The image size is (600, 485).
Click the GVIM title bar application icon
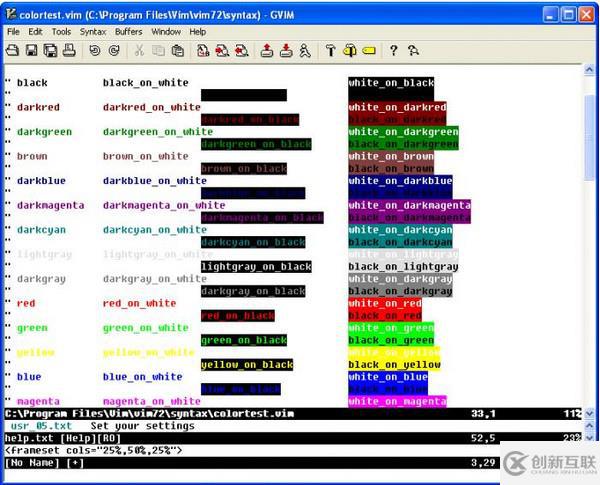pos(11,15)
